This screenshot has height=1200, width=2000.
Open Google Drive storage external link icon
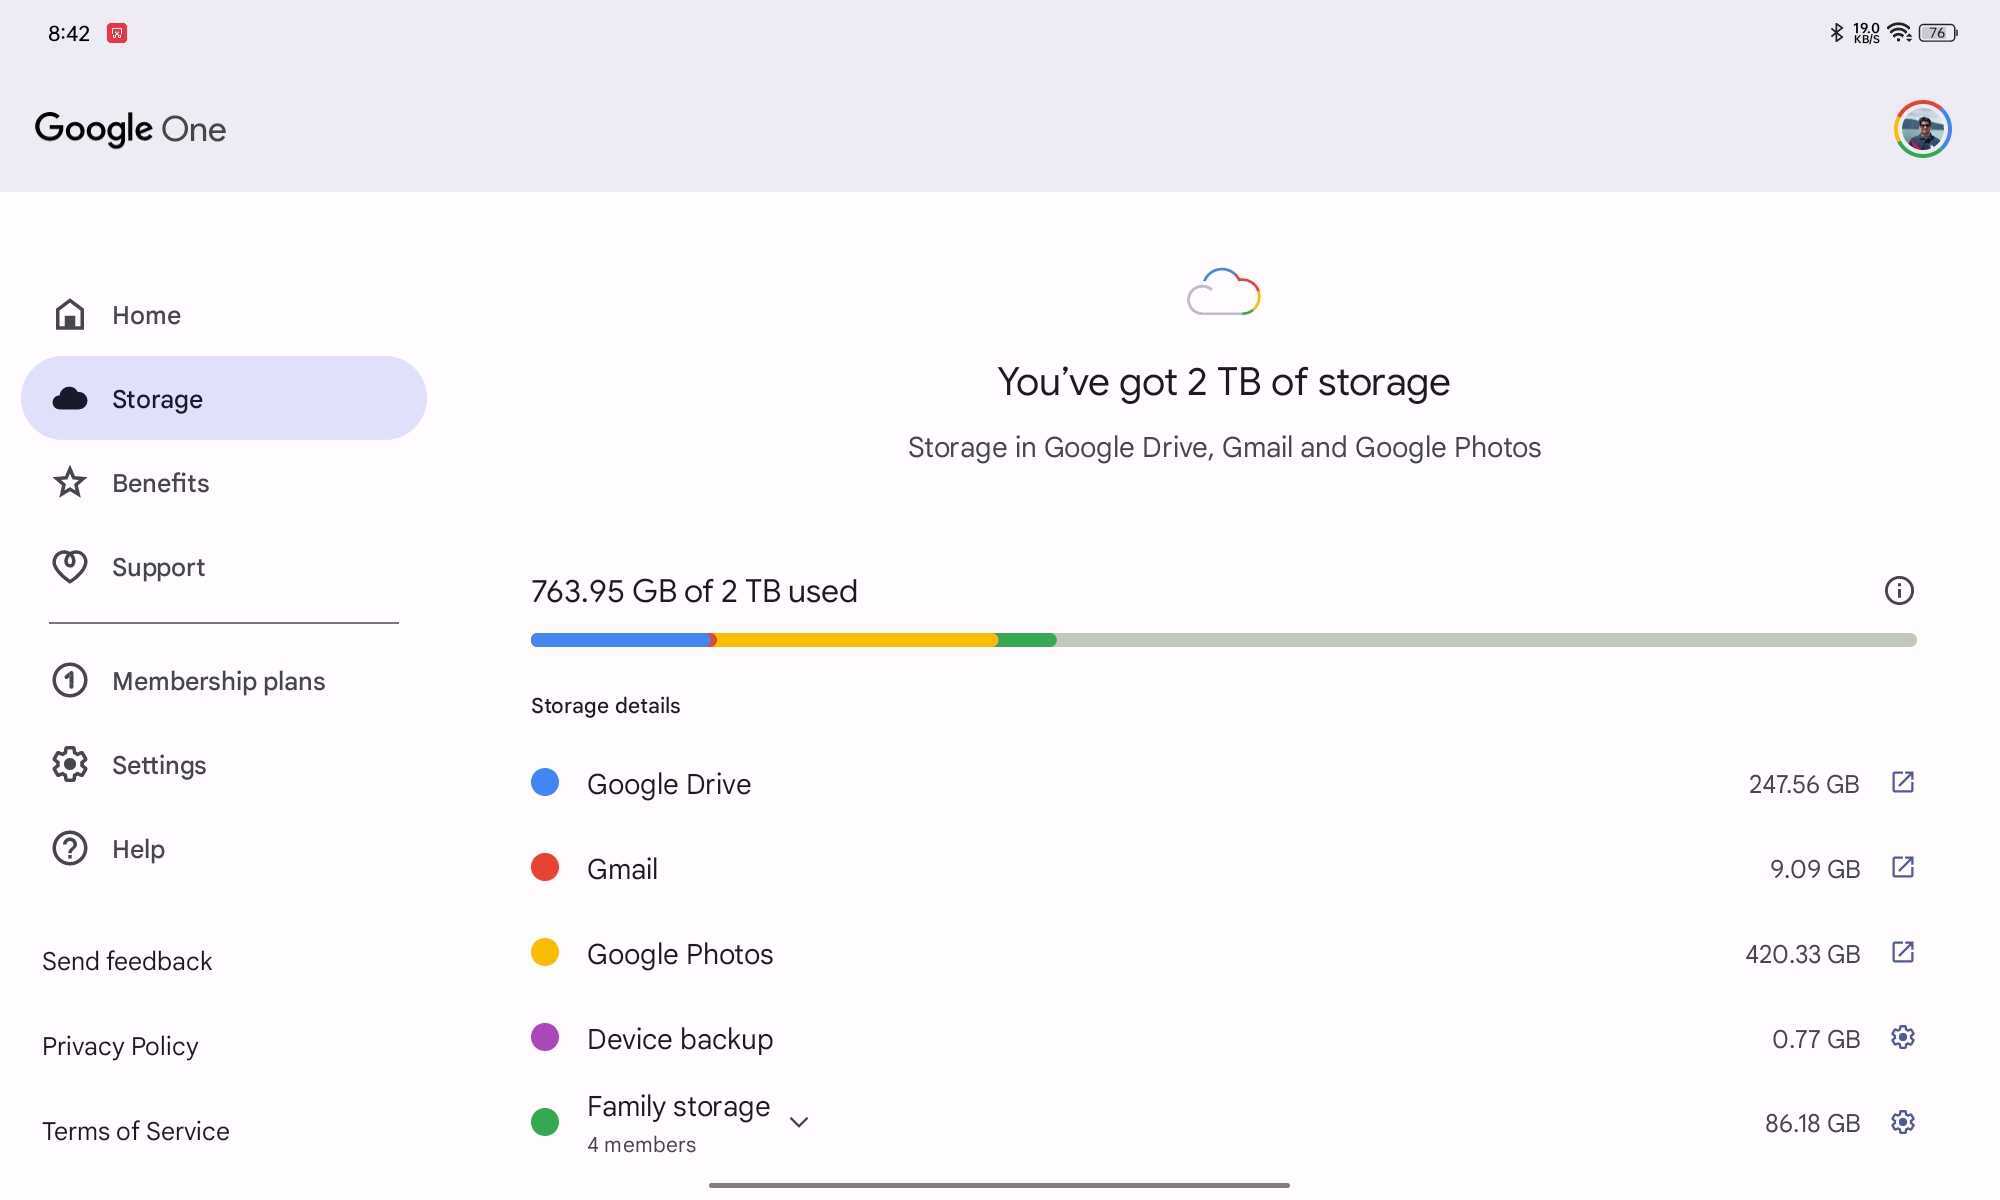(1902, 783)
